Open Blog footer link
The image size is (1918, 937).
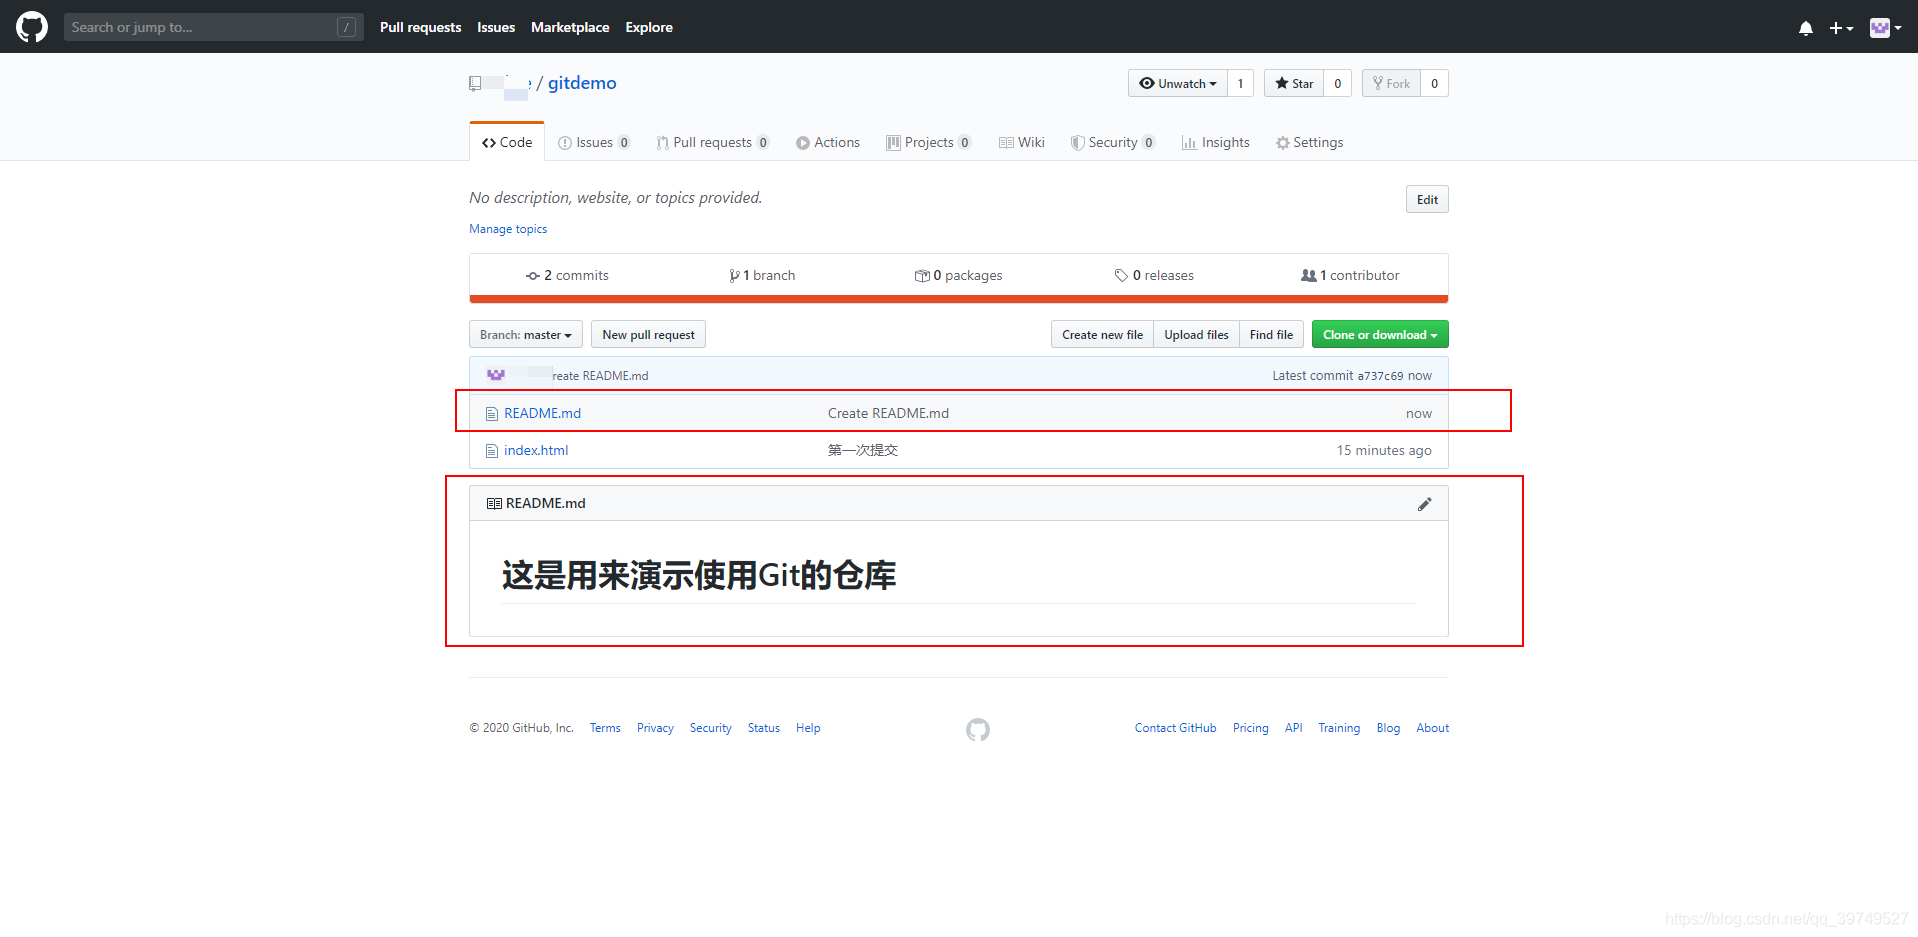coord(1388,728)
